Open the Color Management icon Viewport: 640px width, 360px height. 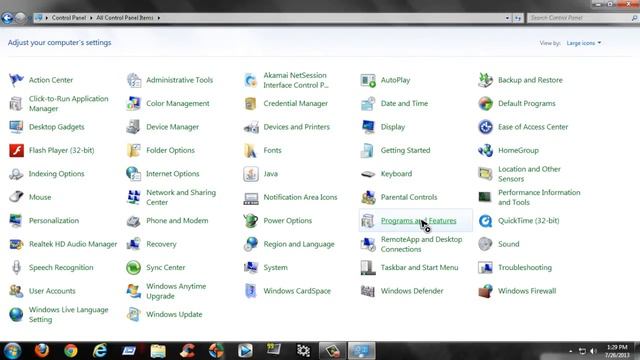133,104
